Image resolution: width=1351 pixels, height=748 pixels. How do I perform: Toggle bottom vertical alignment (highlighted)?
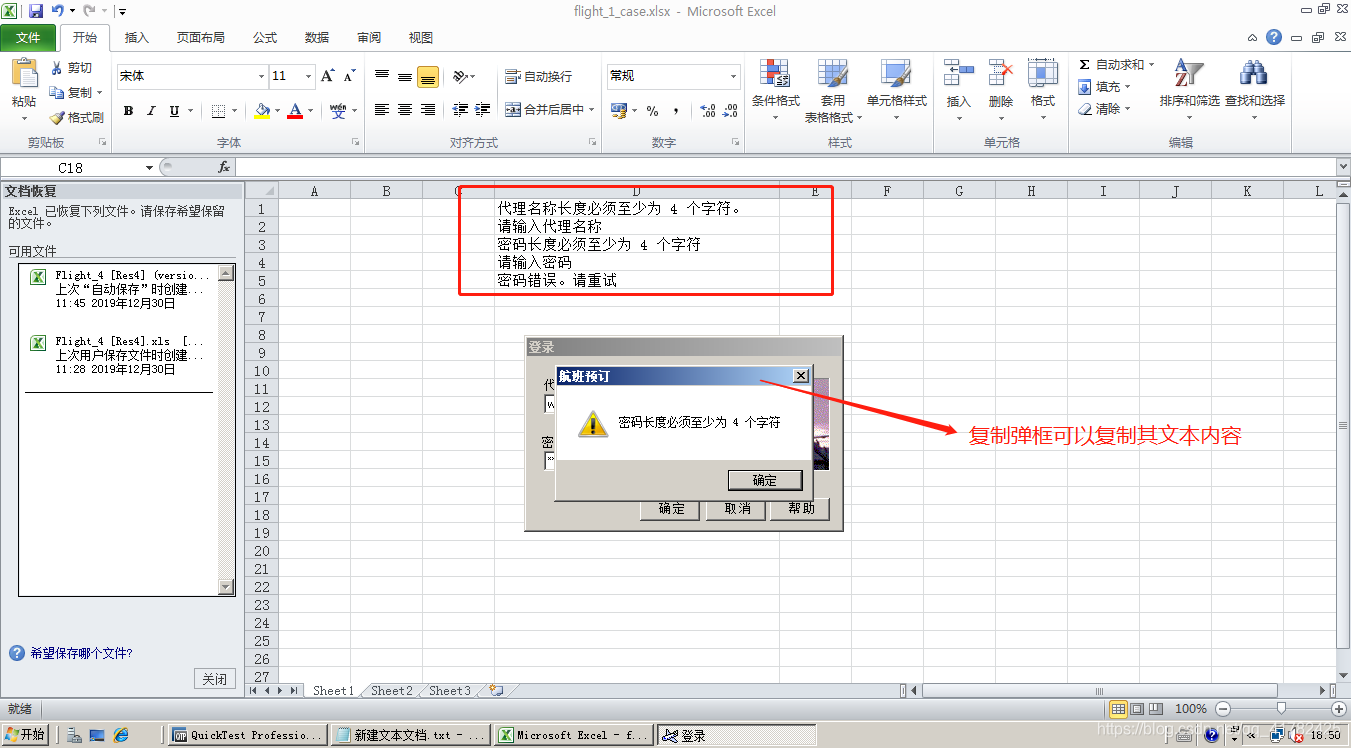428,76
